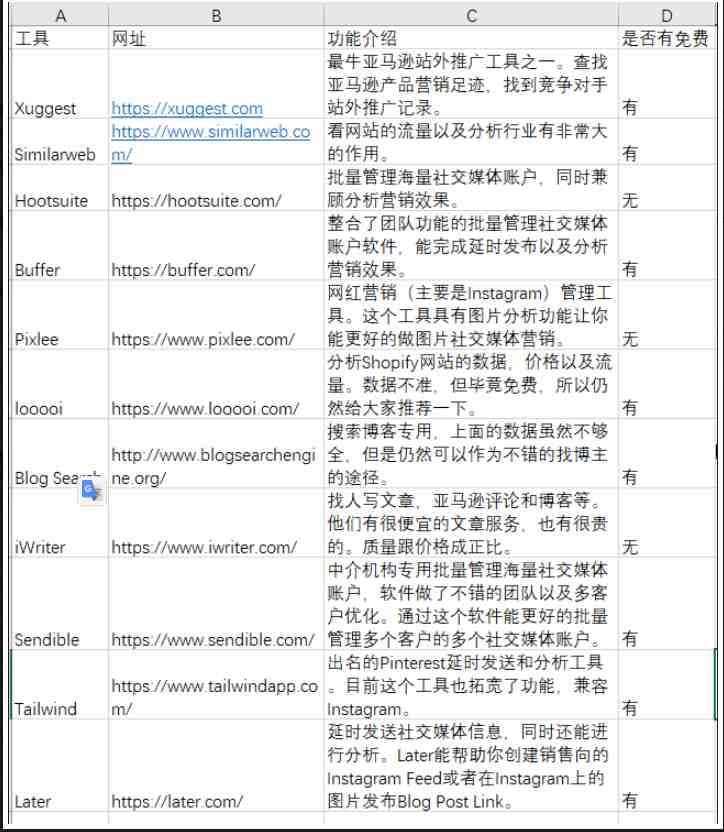The image size is (724, 832).
Task: Select the cell 'Tailwind'
Action: tap(59, 685)
